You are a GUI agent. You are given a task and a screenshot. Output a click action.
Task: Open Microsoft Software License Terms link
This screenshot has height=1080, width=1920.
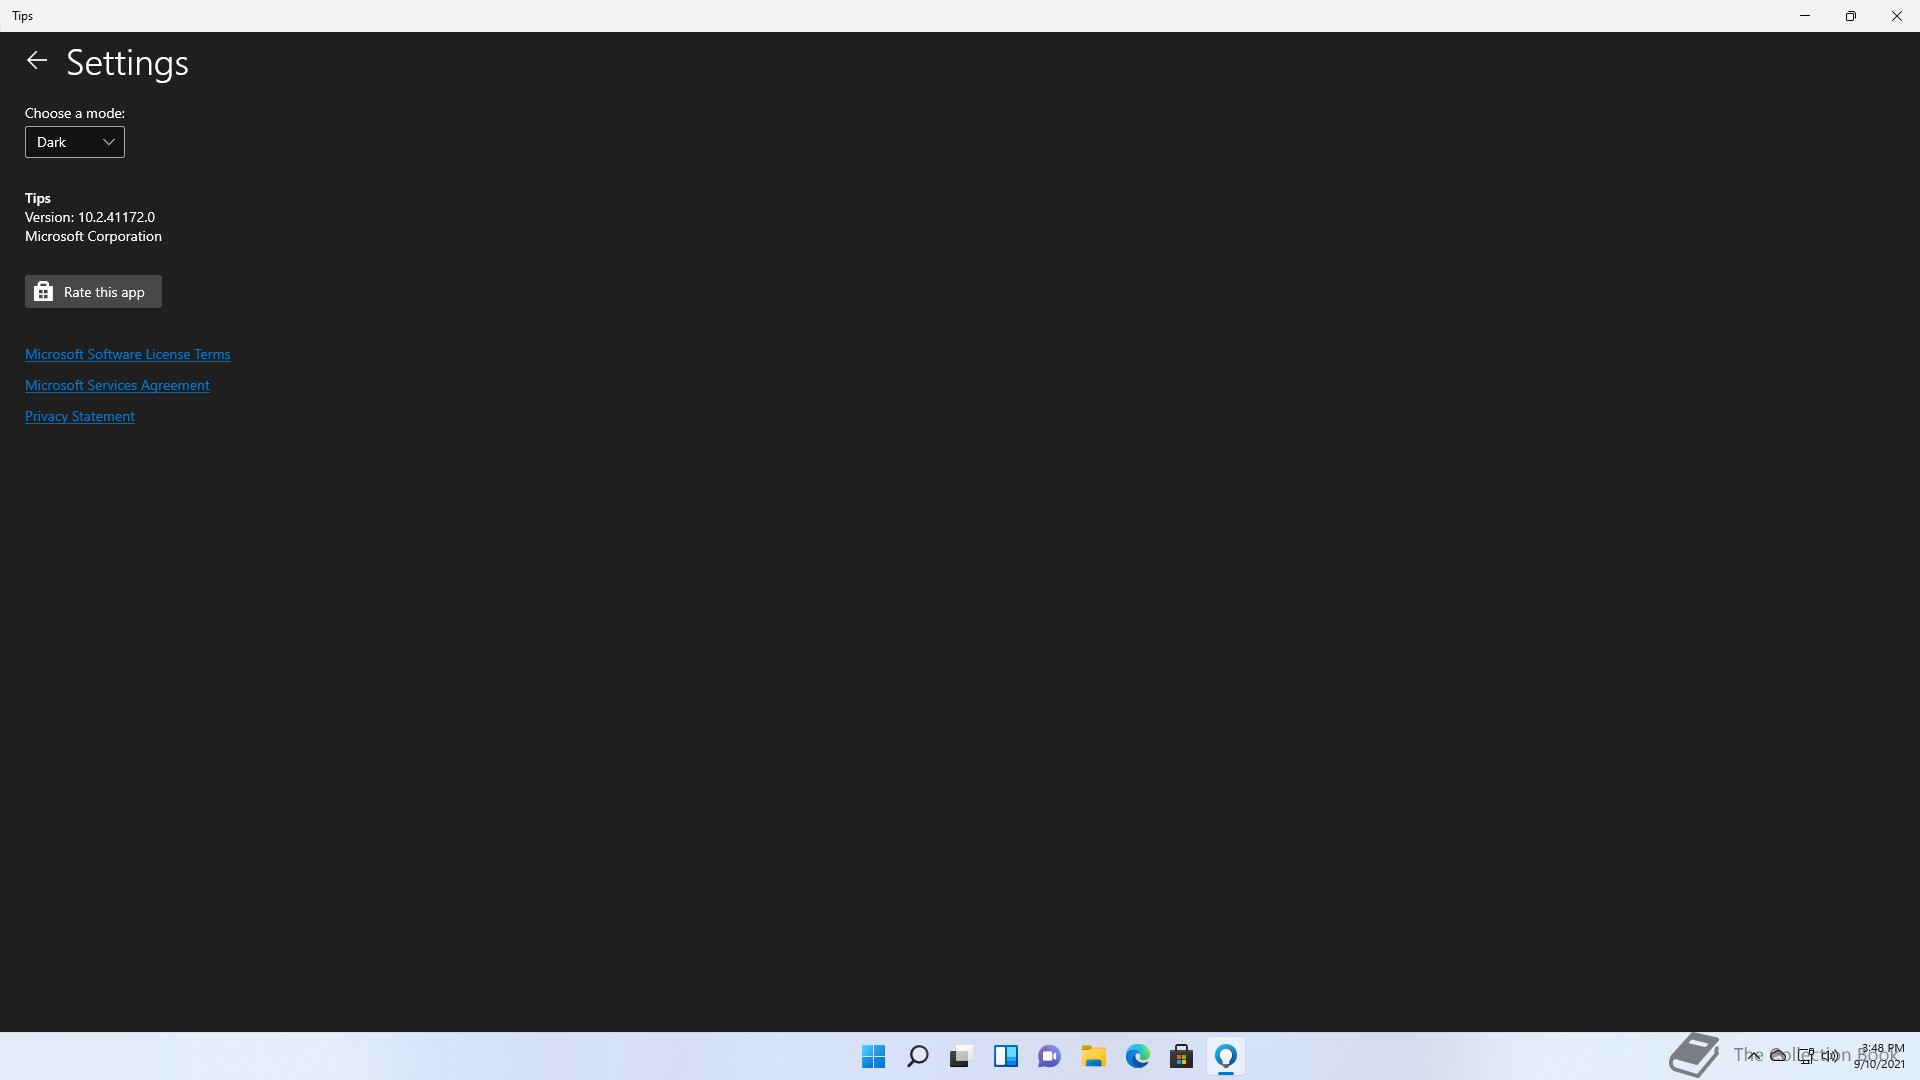127,354
